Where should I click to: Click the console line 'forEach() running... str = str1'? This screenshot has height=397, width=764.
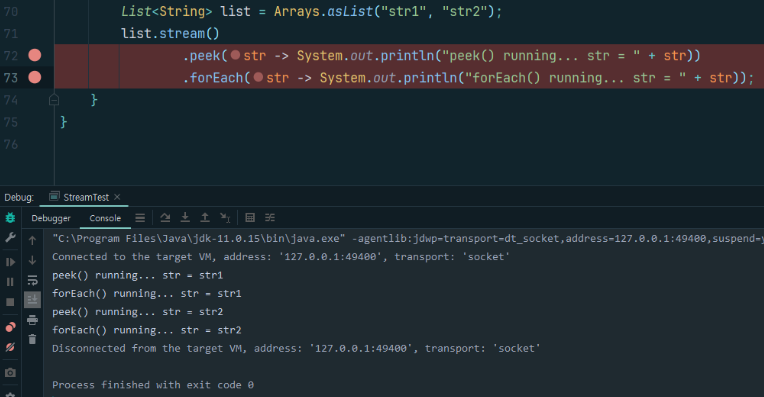click(x=147, y=293)
